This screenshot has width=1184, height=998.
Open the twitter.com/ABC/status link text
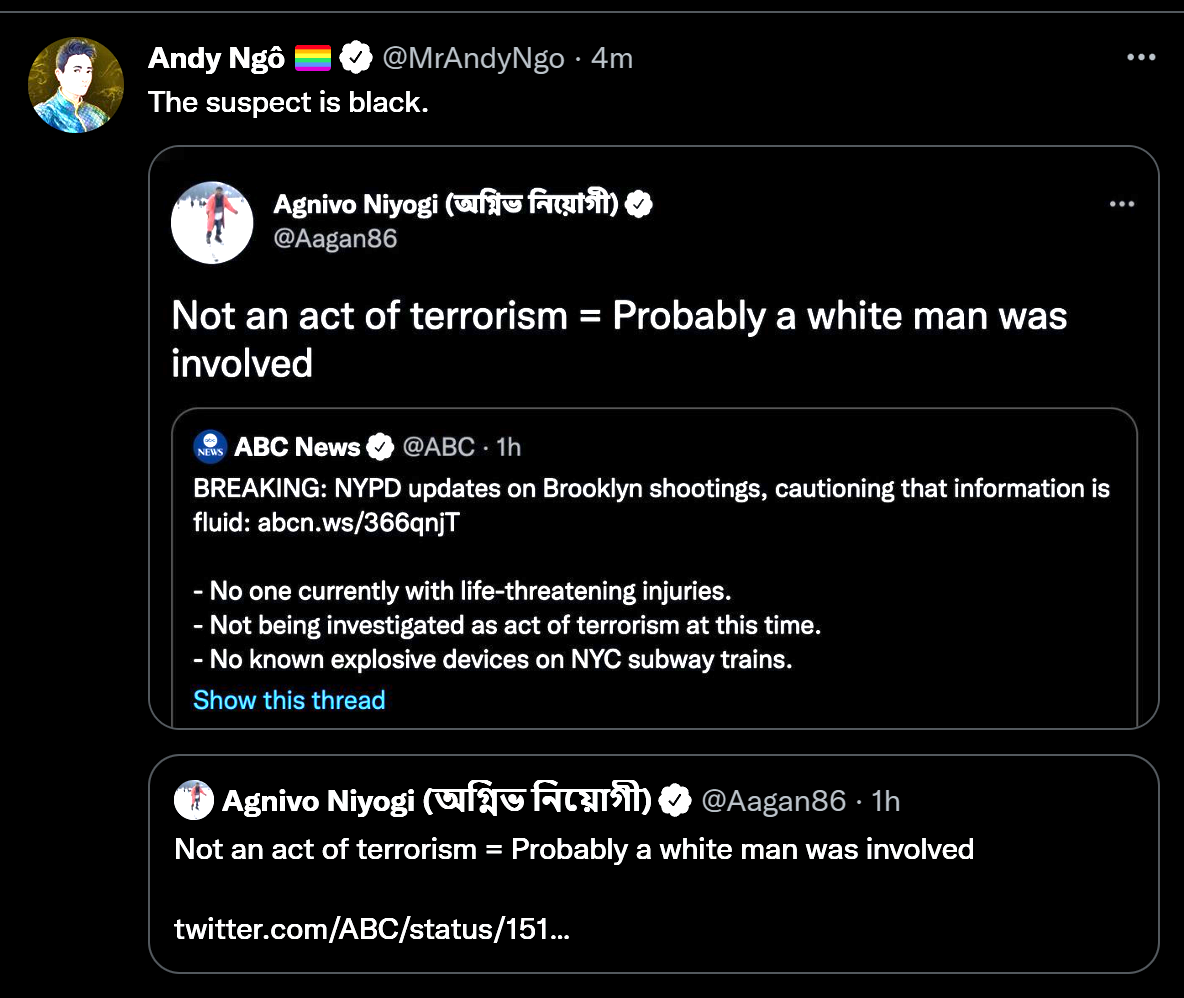pyautogui.click(x=372, y=929)
